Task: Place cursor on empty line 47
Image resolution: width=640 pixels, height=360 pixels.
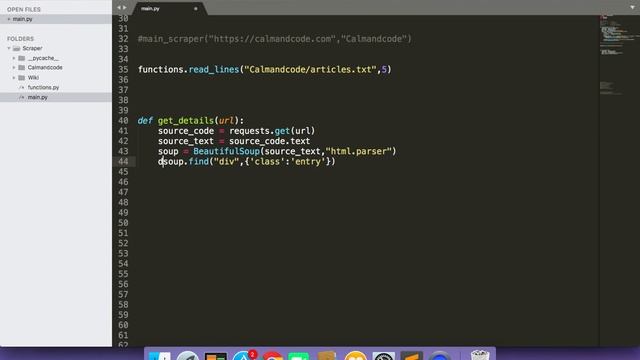Action: pos(367,192)
